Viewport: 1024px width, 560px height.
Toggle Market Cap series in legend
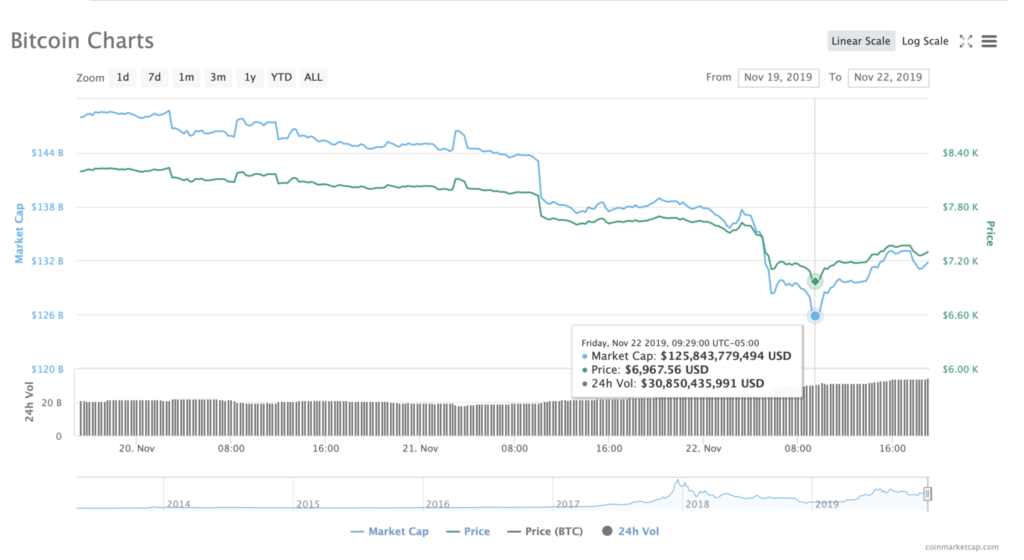[390, 531]
